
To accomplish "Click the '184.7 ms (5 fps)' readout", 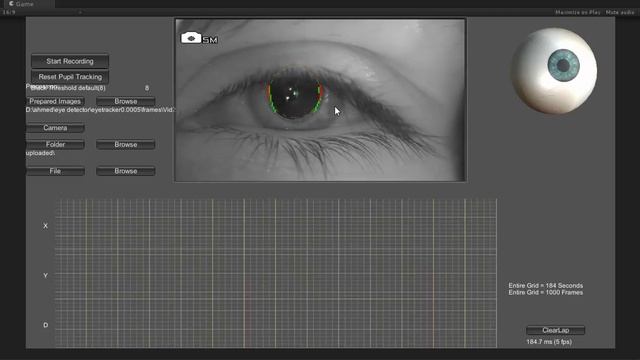I will tap(549, 342).
